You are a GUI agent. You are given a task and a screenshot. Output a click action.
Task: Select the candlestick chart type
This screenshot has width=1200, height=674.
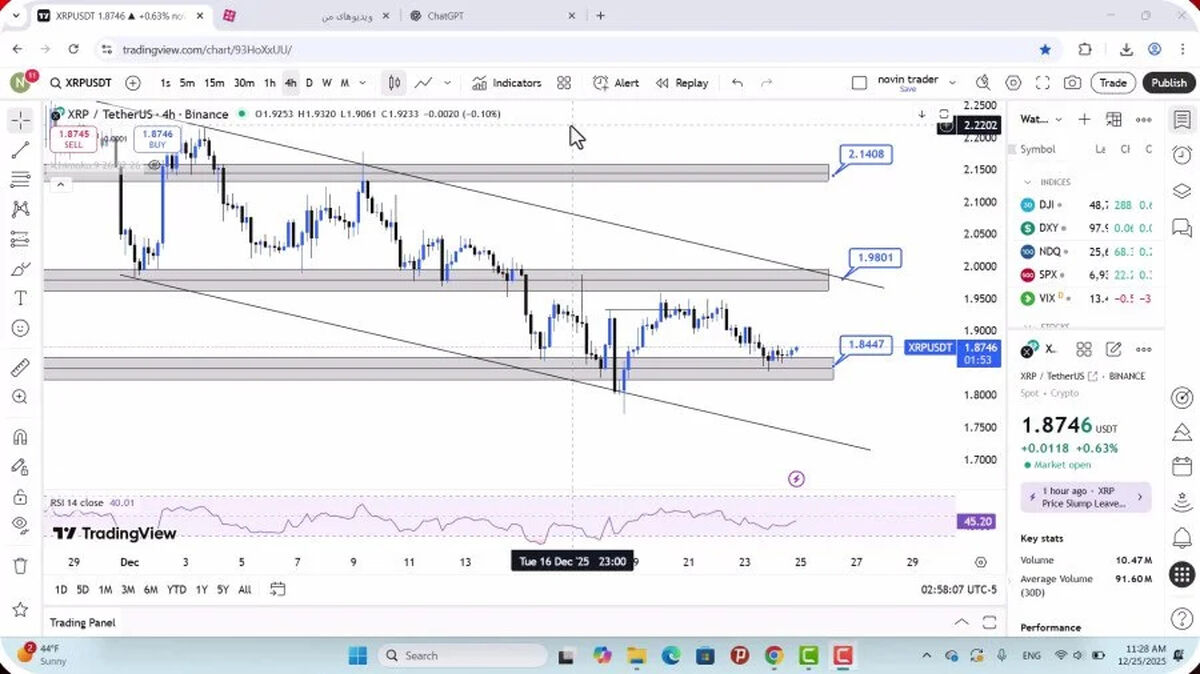point(395,83)
